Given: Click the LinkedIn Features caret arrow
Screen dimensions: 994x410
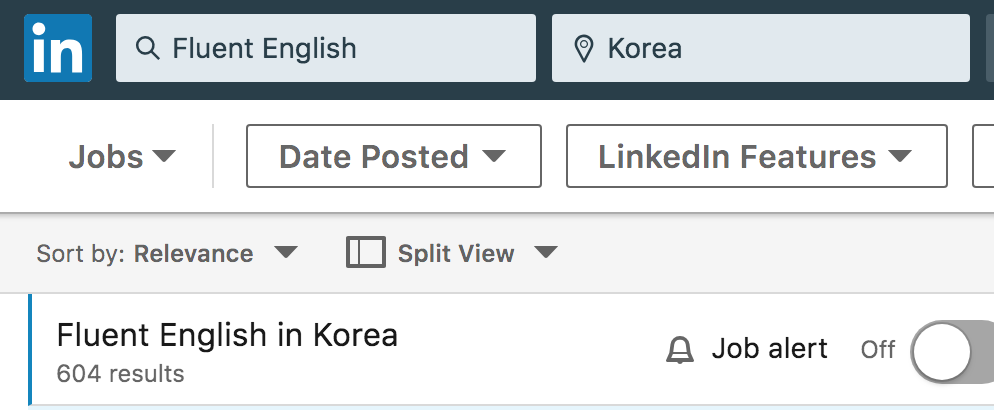Looking at the screenshot, I should [x=900, y=156].
